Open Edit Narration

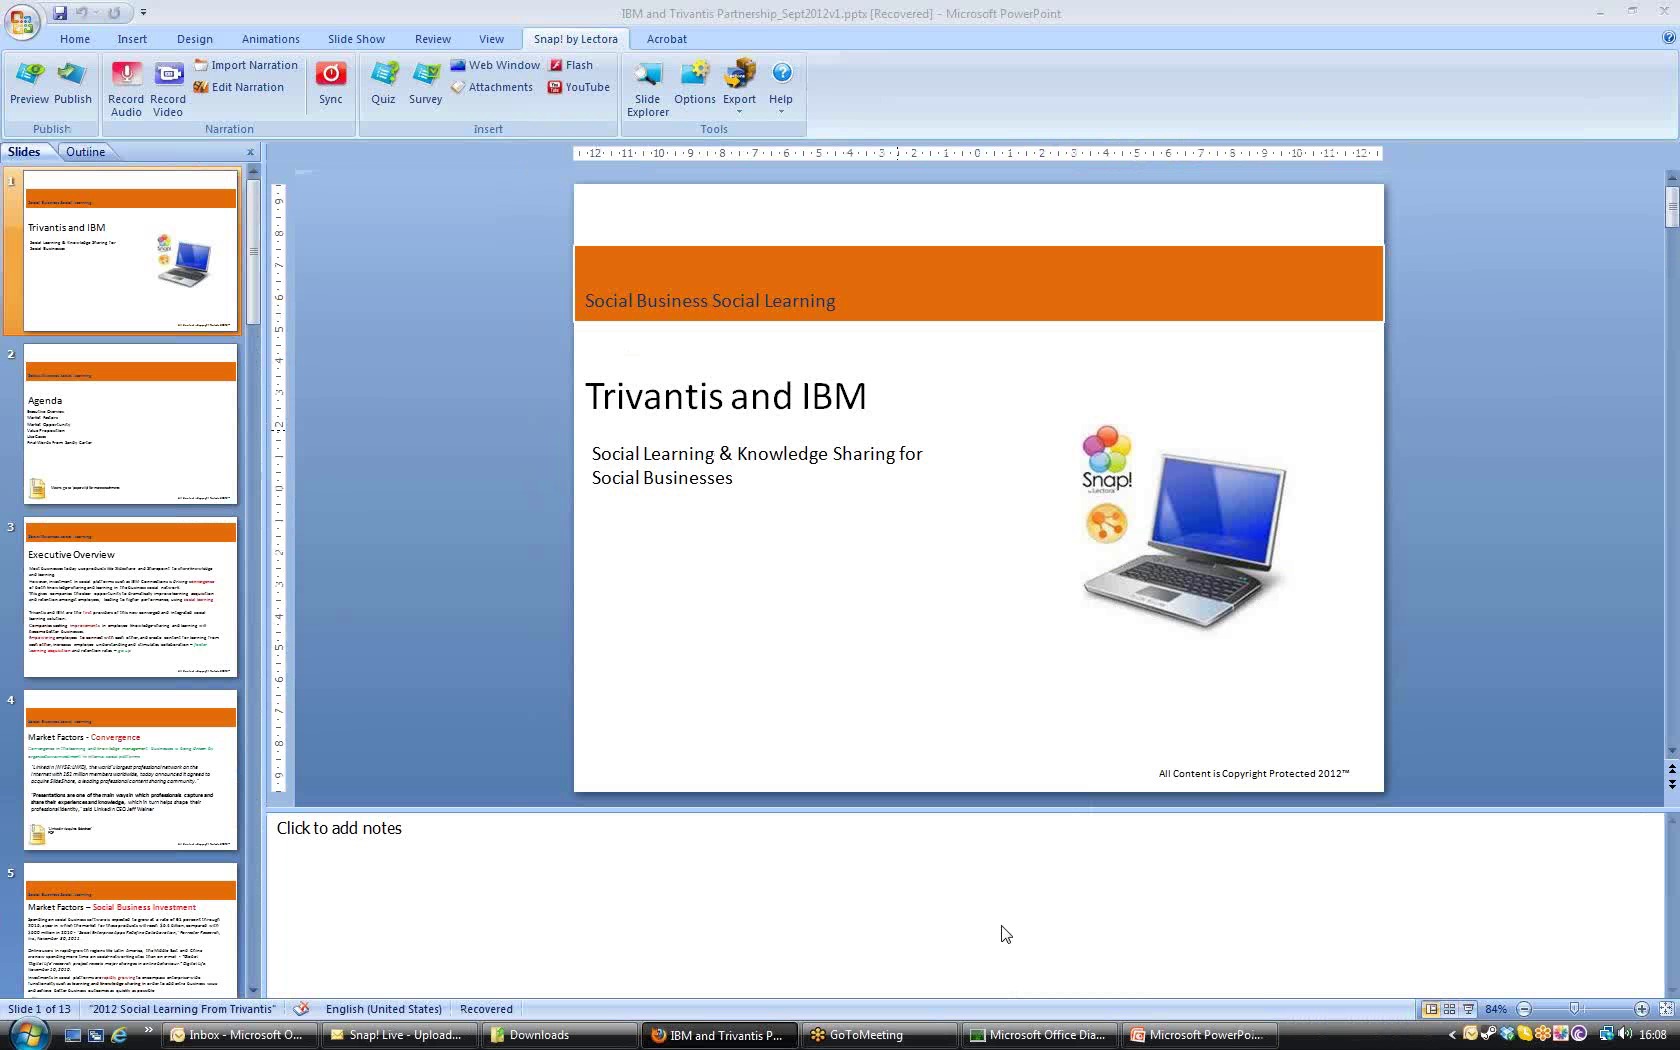tap(238, 87)
